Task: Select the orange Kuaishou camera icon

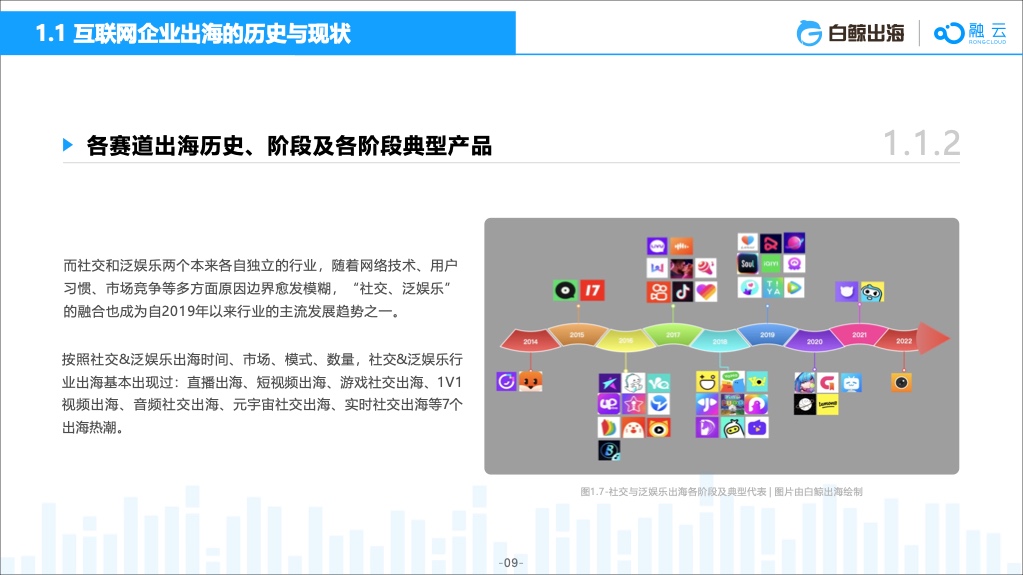Action: click(658, 292)
